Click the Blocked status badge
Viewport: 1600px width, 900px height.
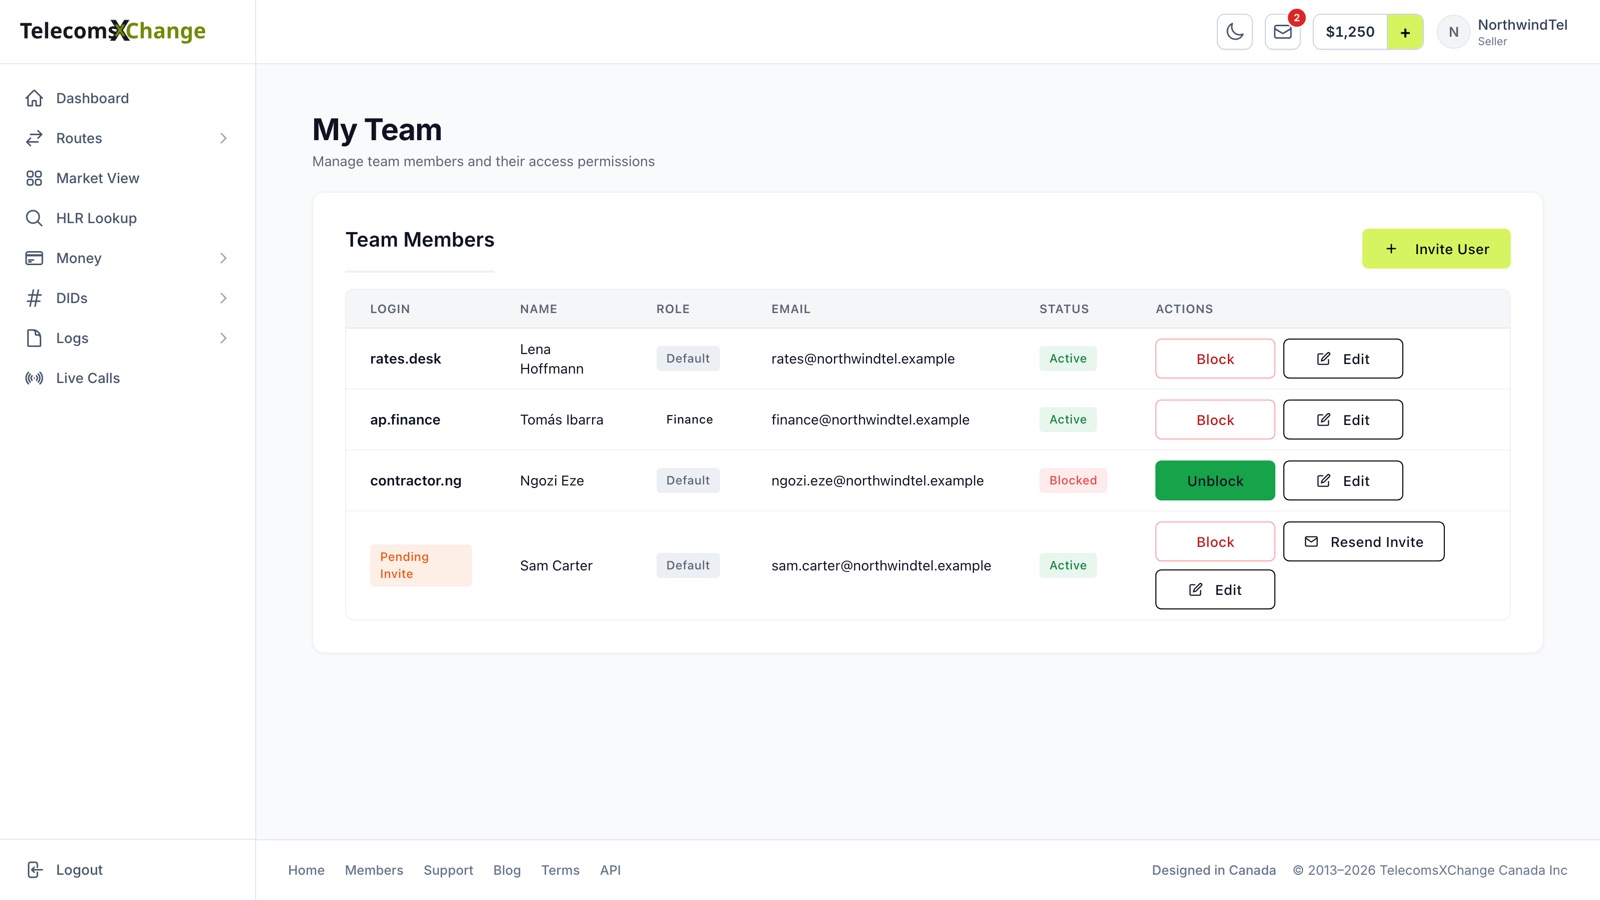coord(1073,481)
